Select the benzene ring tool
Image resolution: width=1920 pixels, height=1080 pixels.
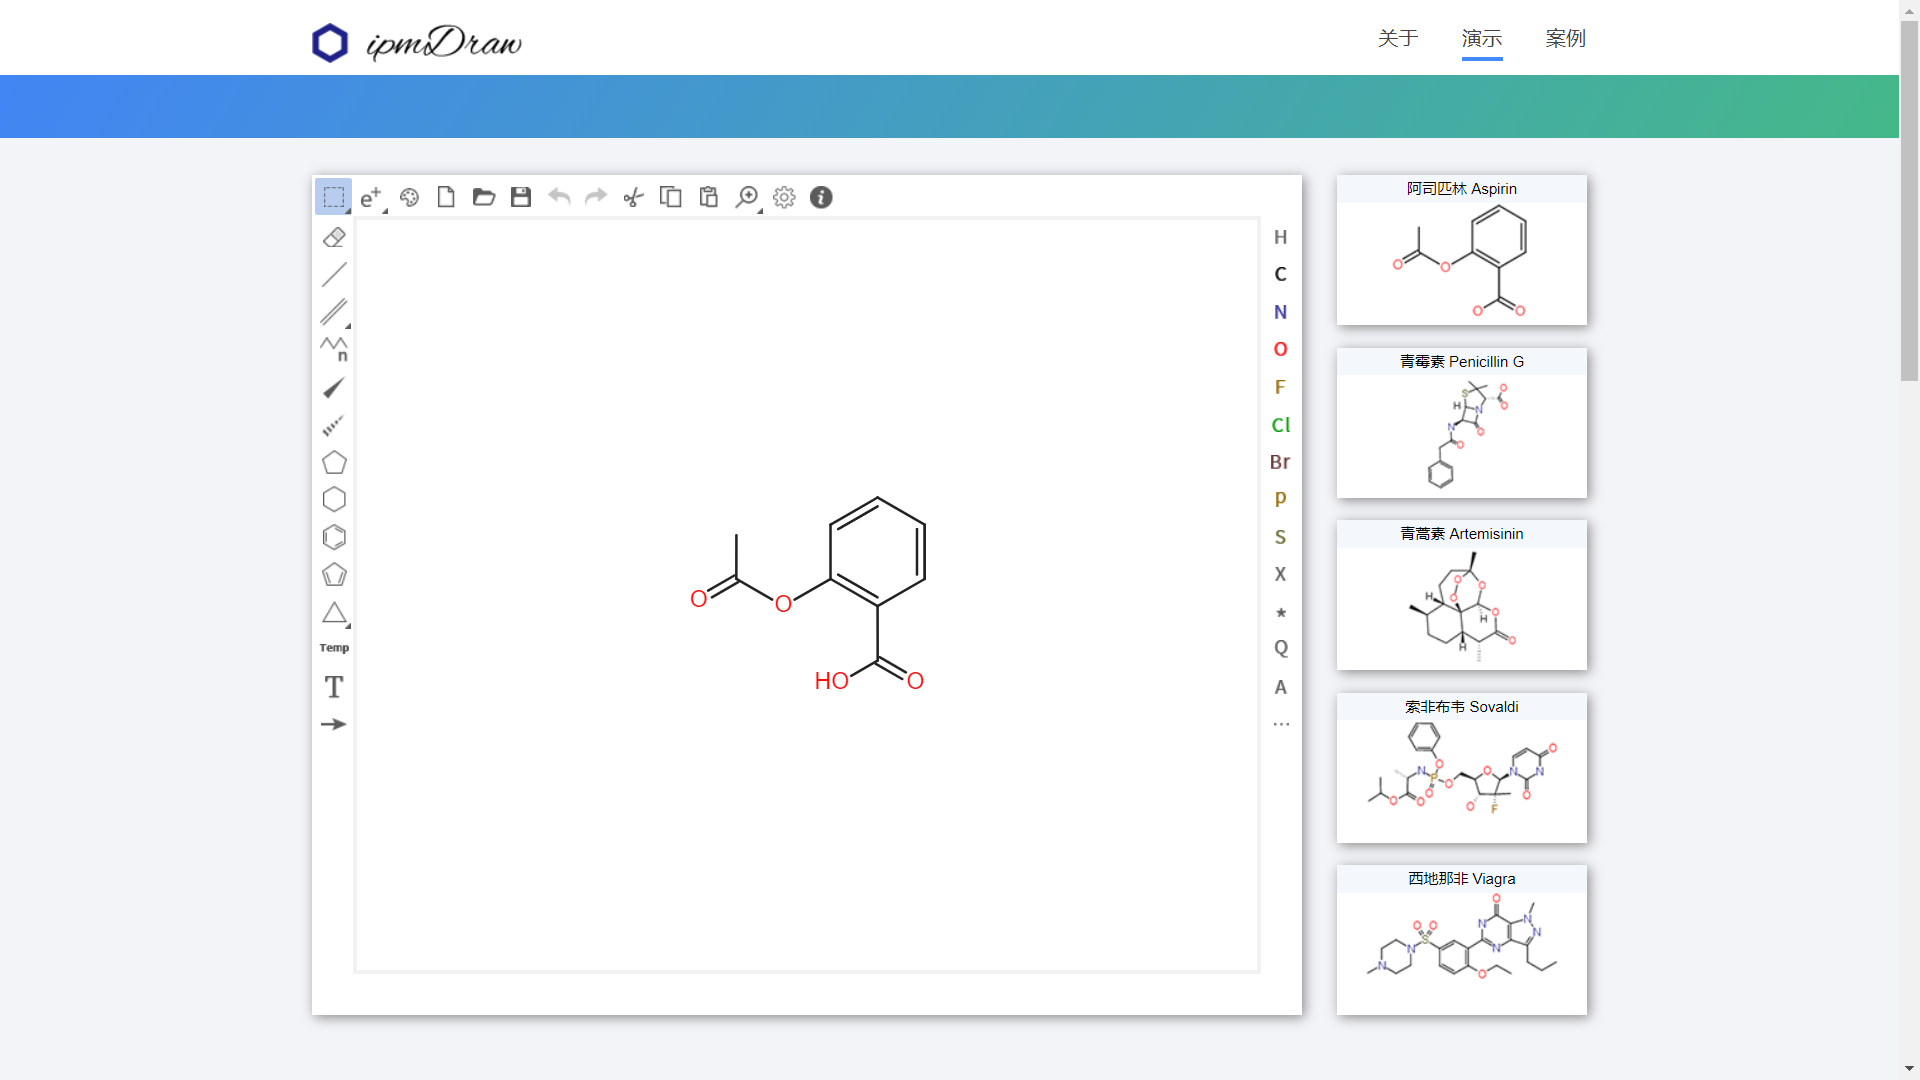click(334, 537)
